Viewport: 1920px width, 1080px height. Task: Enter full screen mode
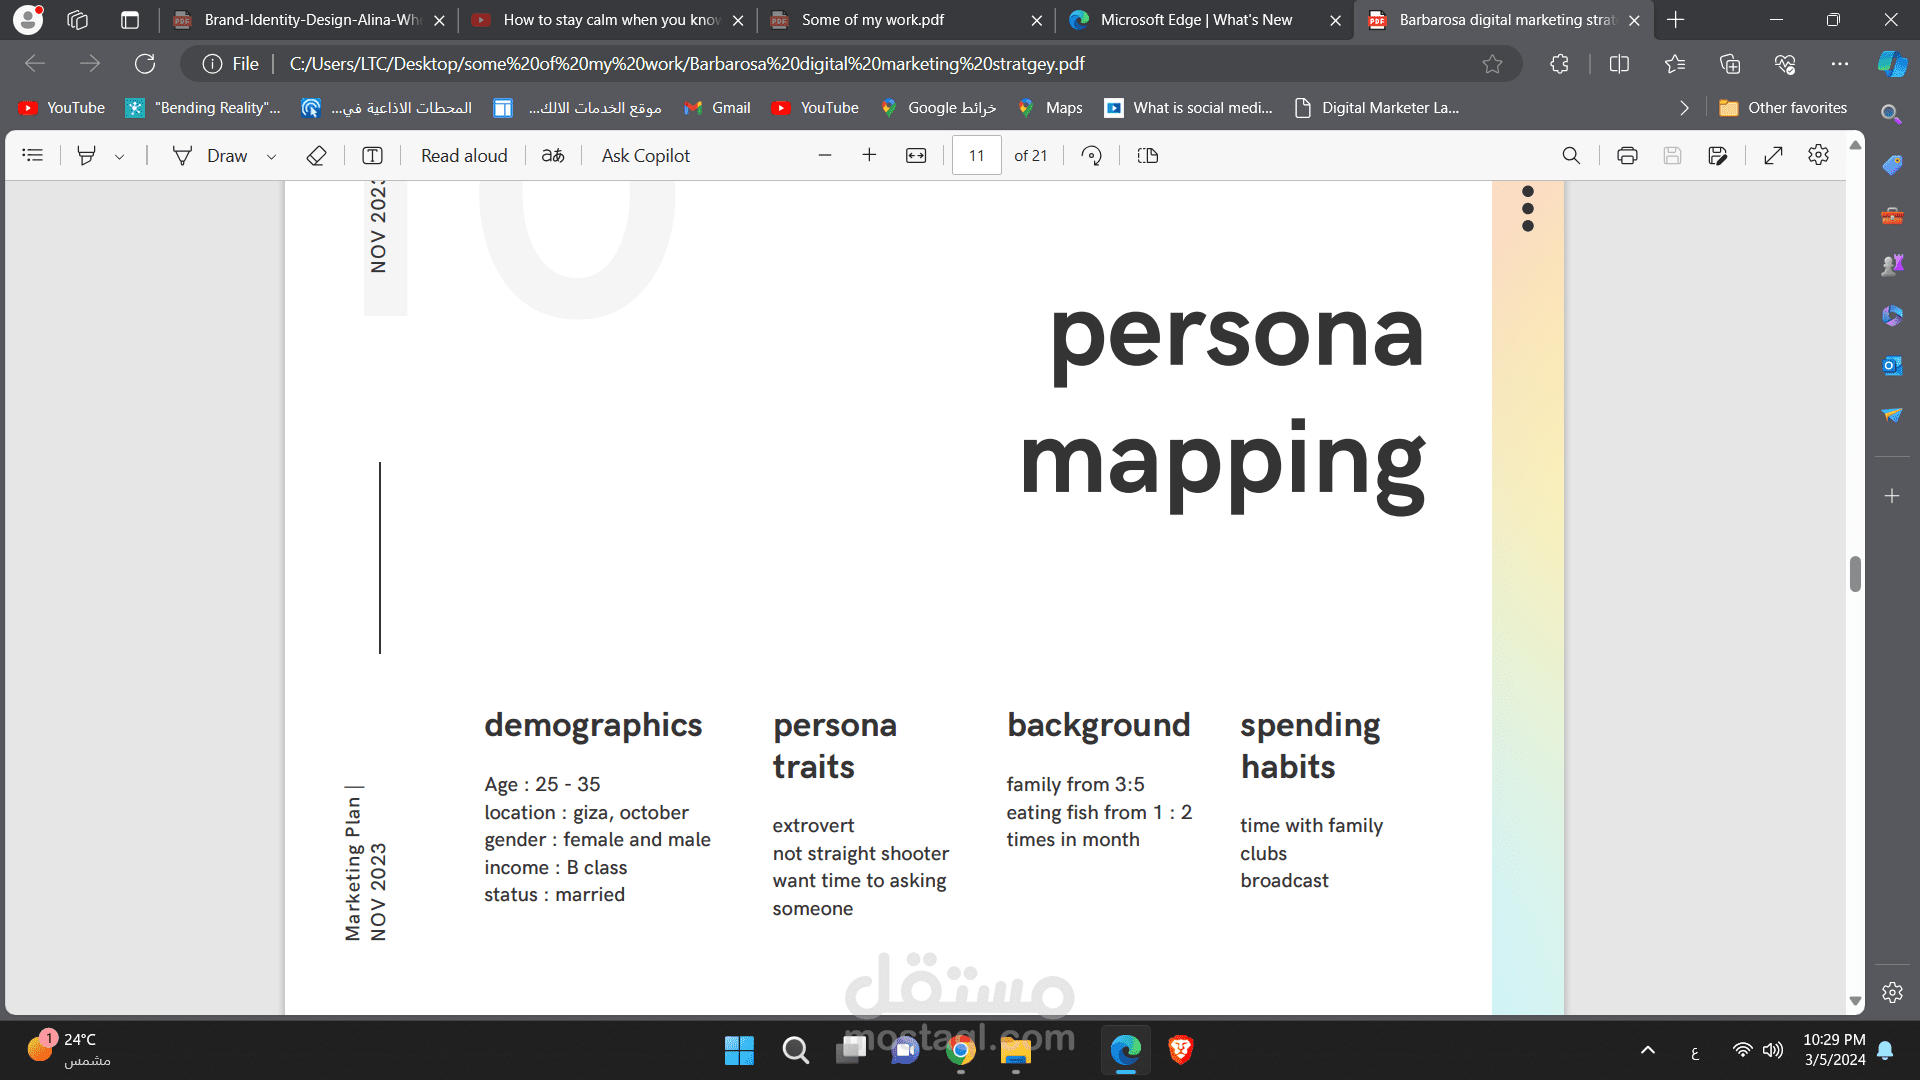(x=1773, y=155)
